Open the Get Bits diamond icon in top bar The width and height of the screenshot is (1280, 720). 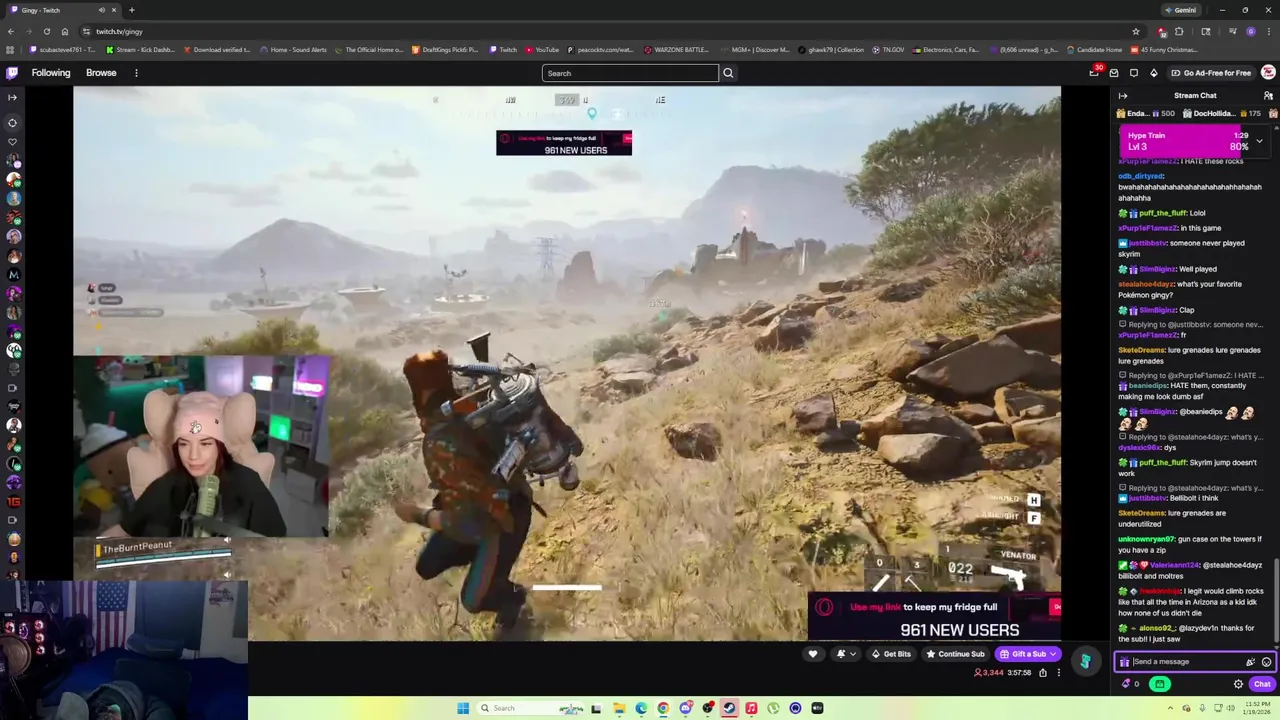[1153, 73]
